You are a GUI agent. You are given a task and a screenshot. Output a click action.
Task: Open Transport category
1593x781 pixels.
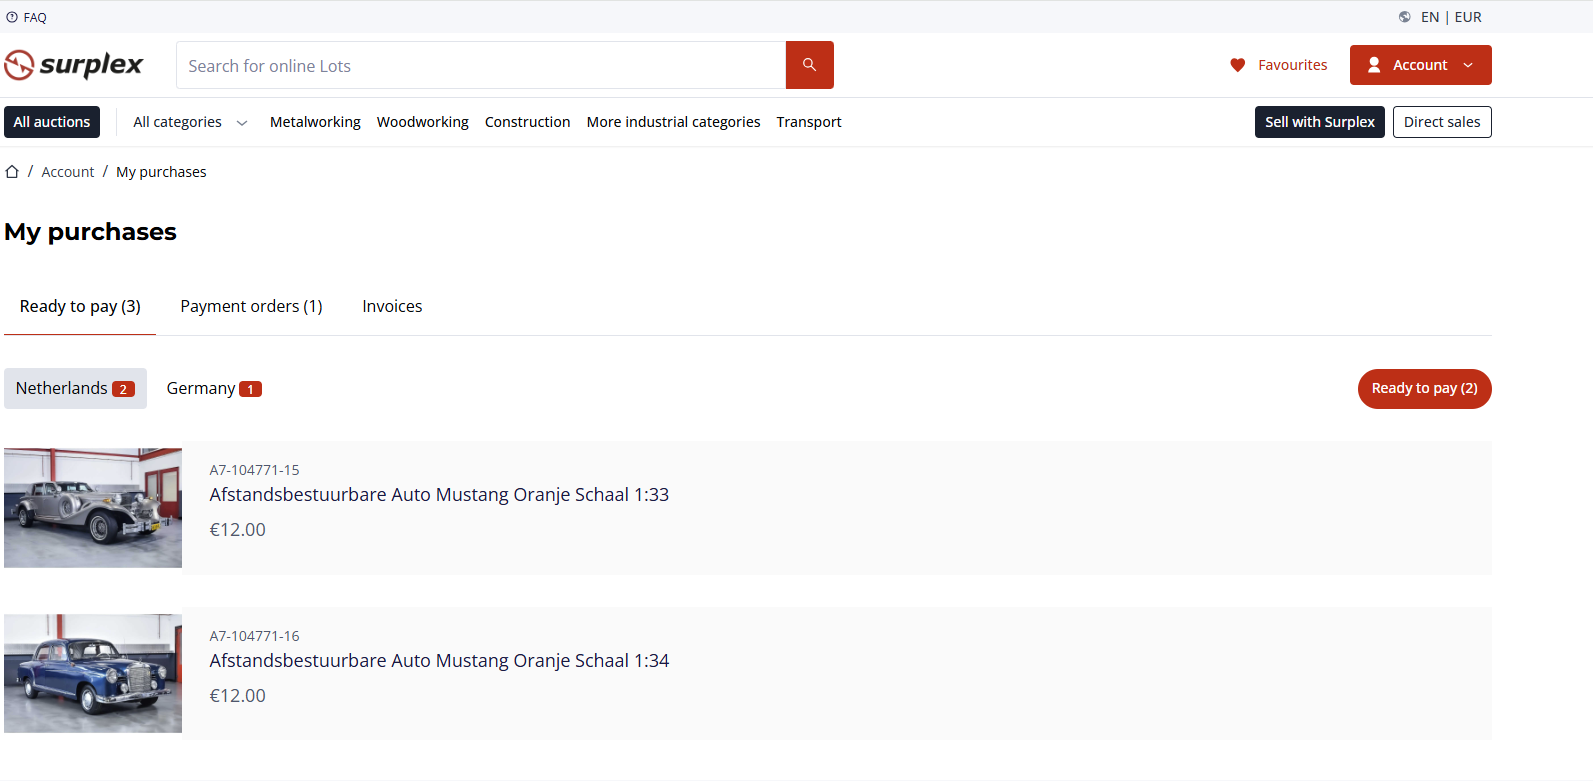pos(809,122)
